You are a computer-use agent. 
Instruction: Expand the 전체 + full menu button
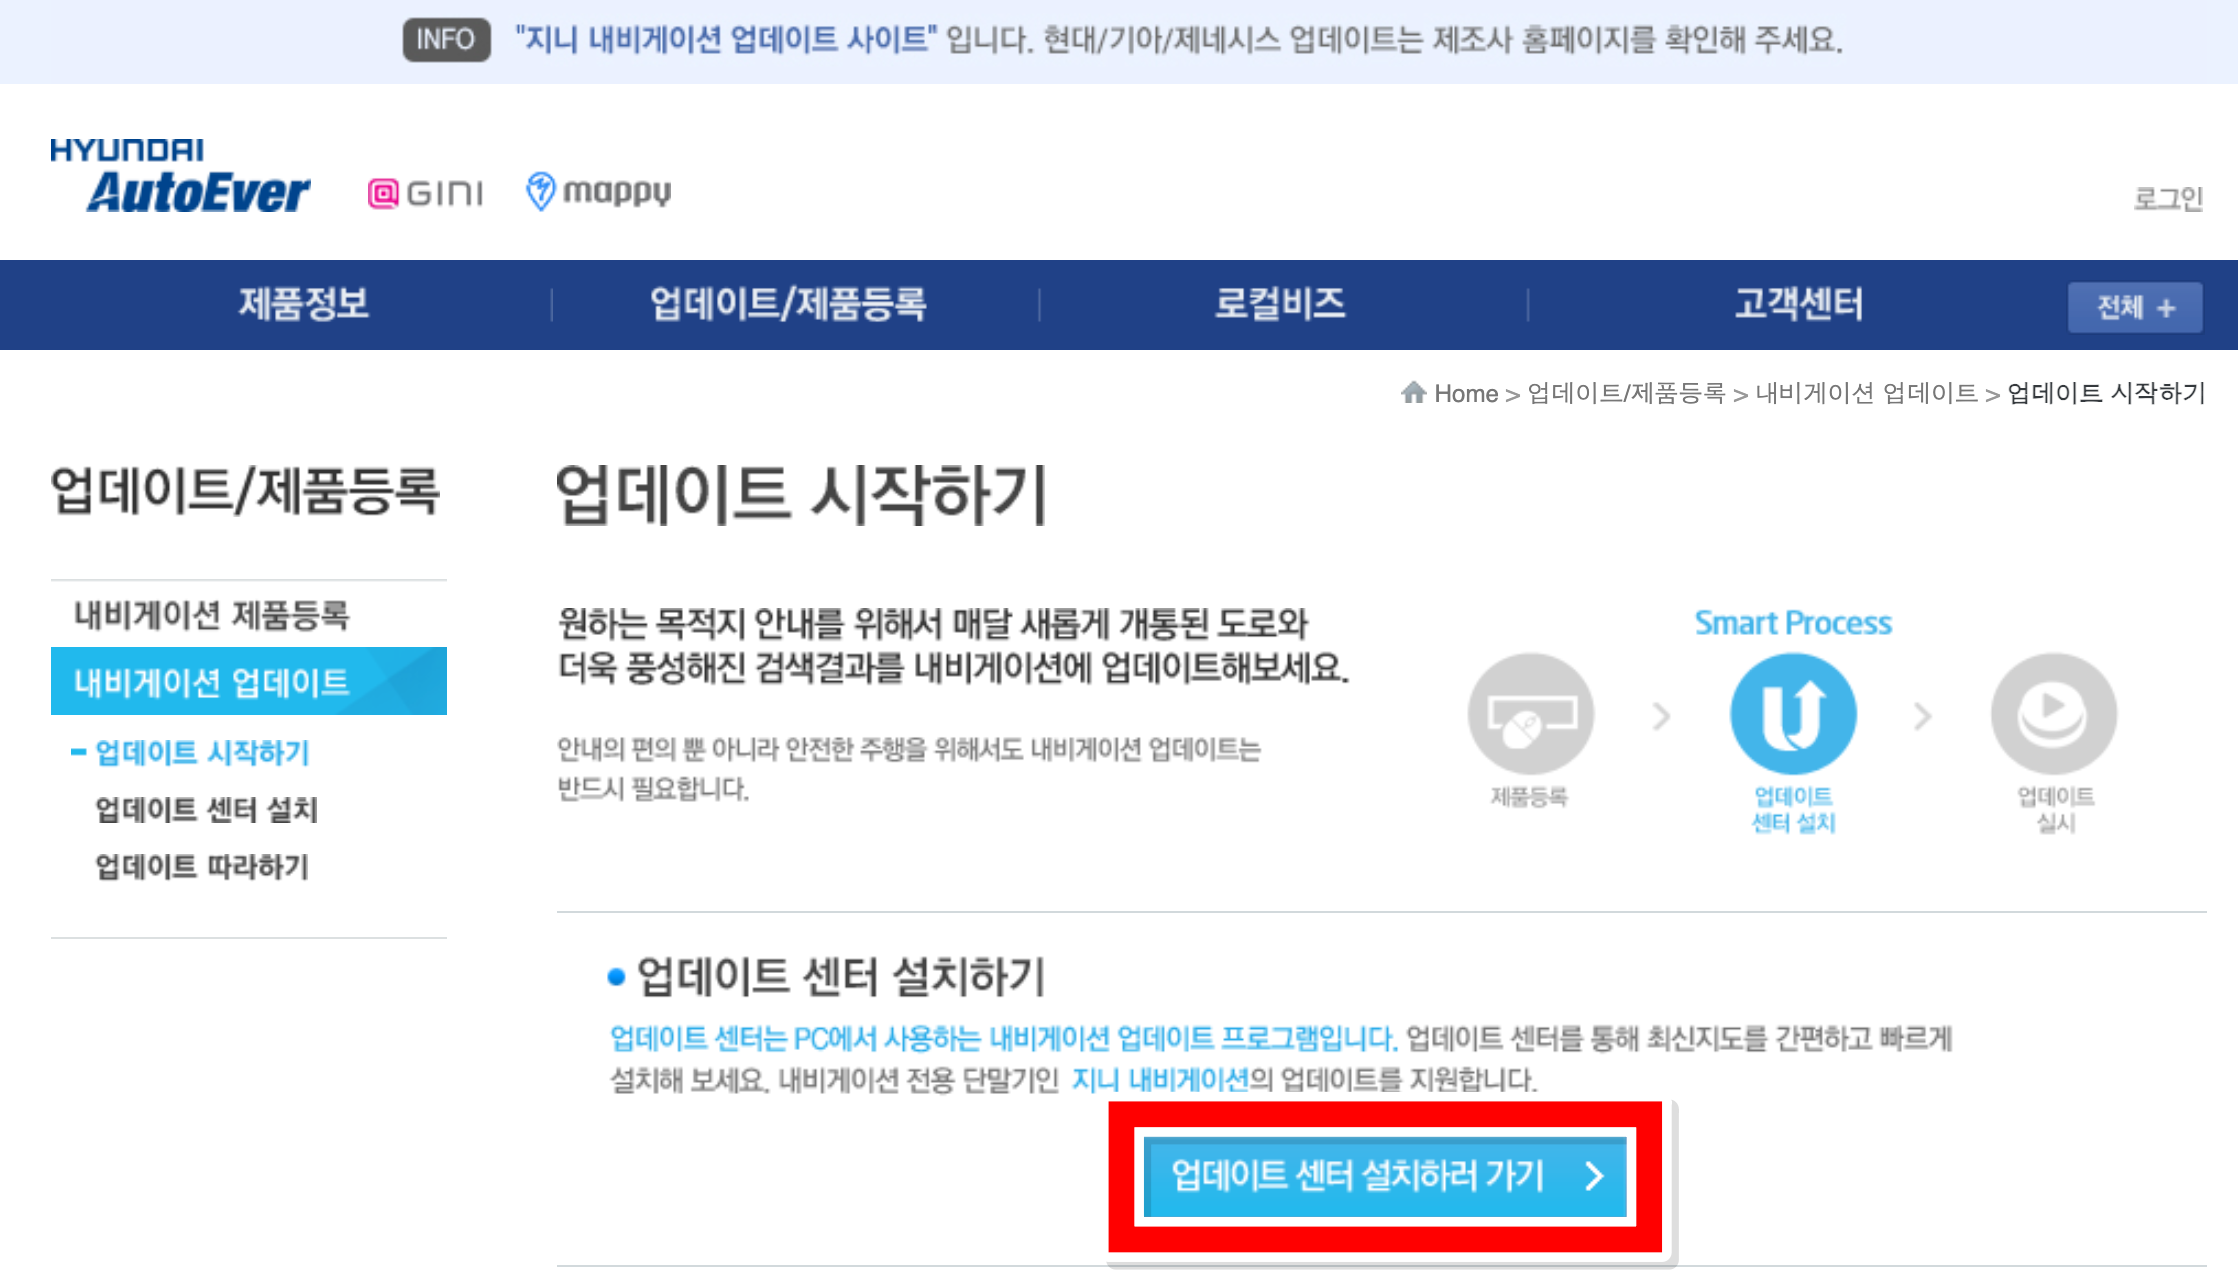click(x=2134, y=307)
